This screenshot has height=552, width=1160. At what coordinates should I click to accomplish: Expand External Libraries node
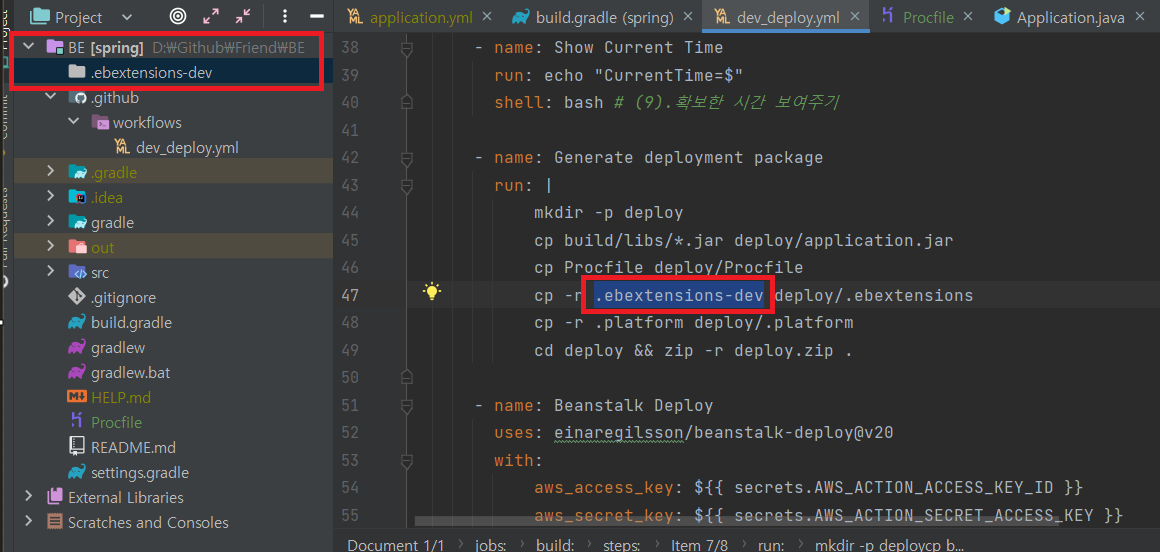pos(29,497)
